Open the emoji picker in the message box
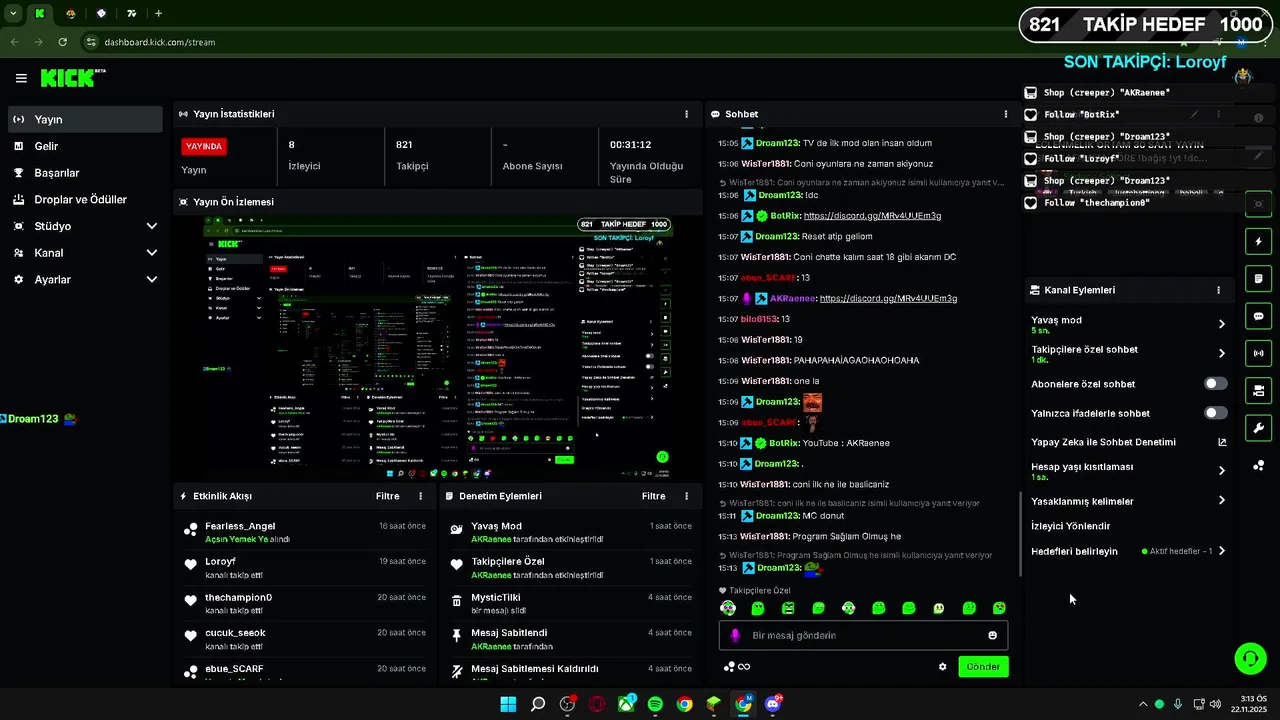The width and height of the screenshot is (1280, 720). pos(992,635)
